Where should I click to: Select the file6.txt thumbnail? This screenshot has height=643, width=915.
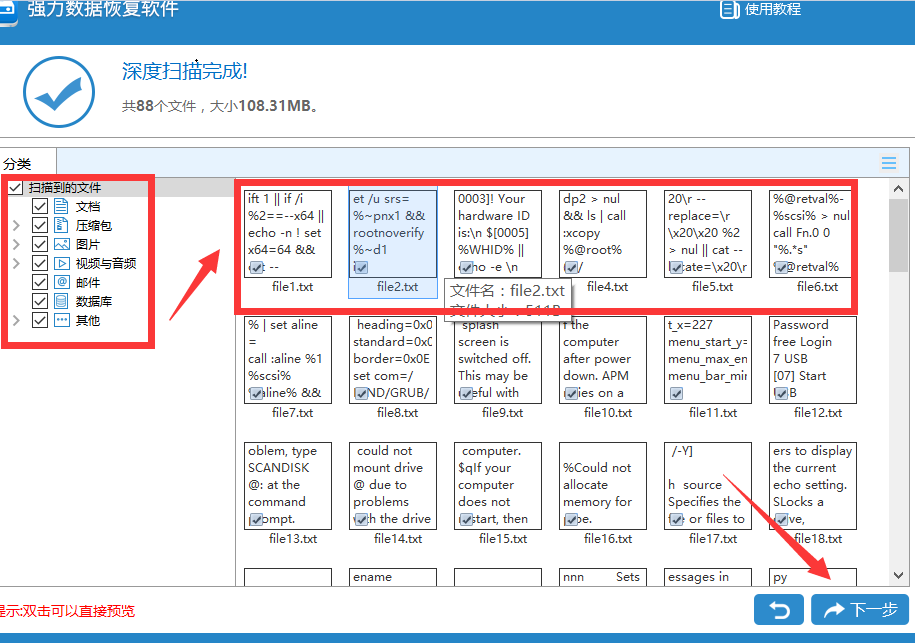pos(813,234)
